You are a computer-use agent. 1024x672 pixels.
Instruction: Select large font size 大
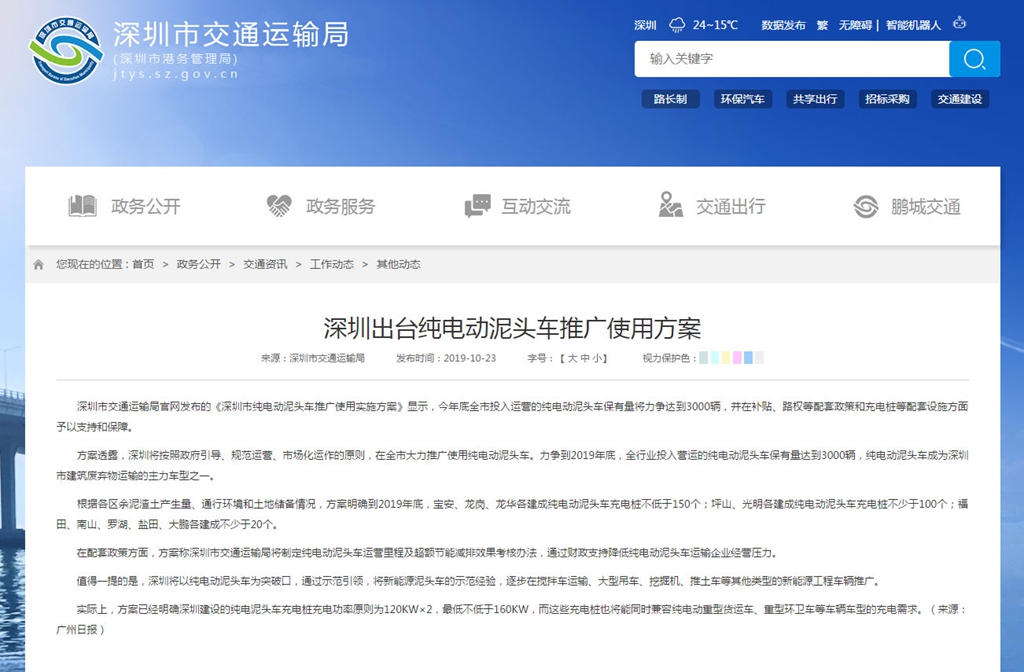point(572,359)
